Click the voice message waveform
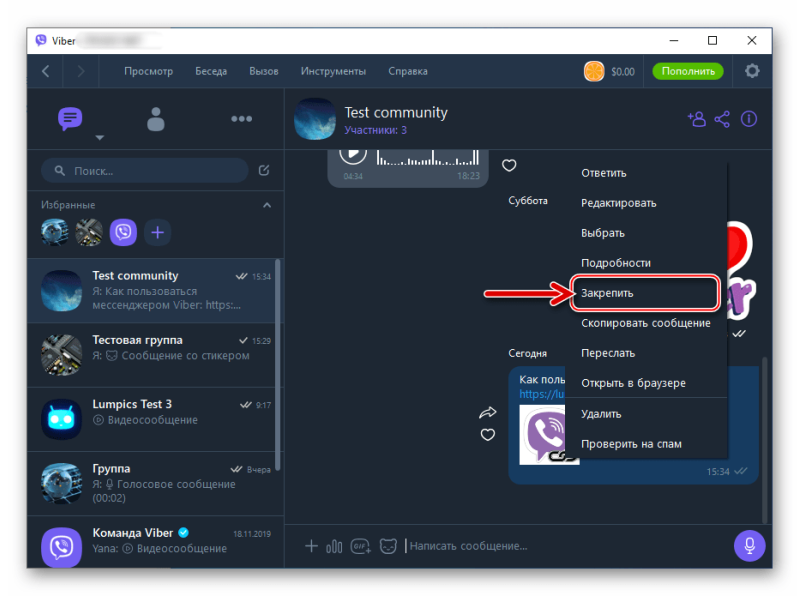The height and width of the screenshot is (596, 800). (428, 157)
